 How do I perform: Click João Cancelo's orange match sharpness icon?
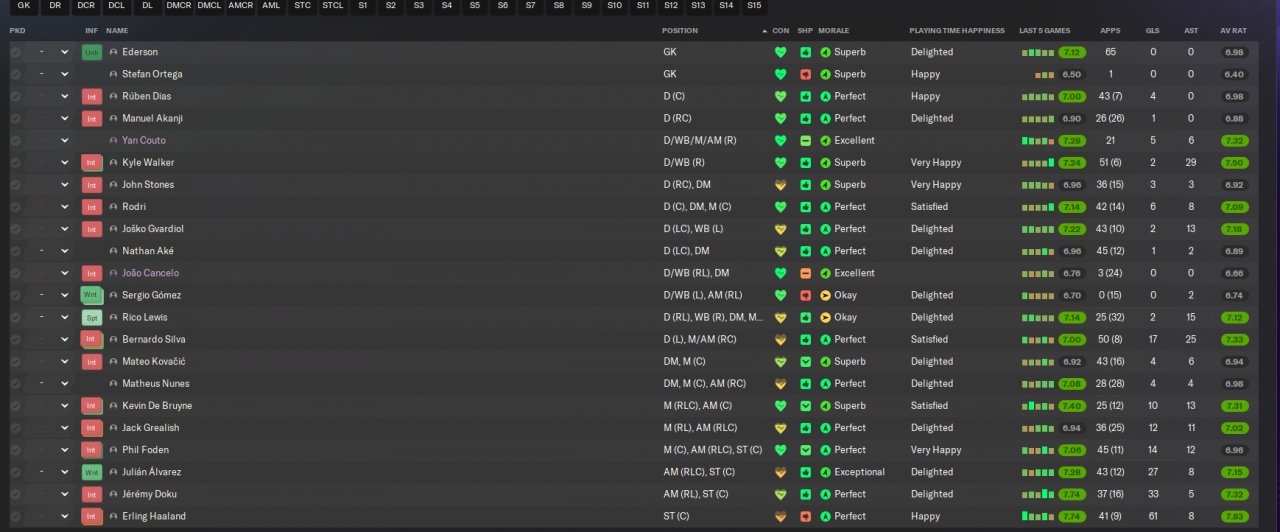805,273
